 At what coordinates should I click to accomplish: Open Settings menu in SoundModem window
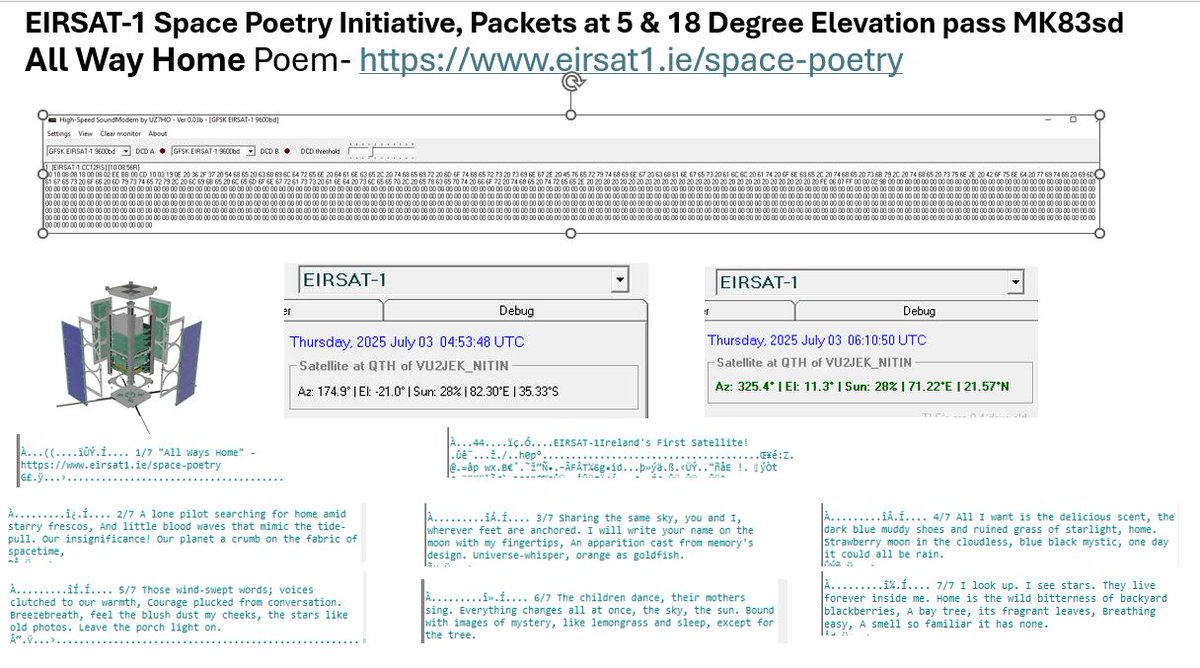(x=59, y=134)
